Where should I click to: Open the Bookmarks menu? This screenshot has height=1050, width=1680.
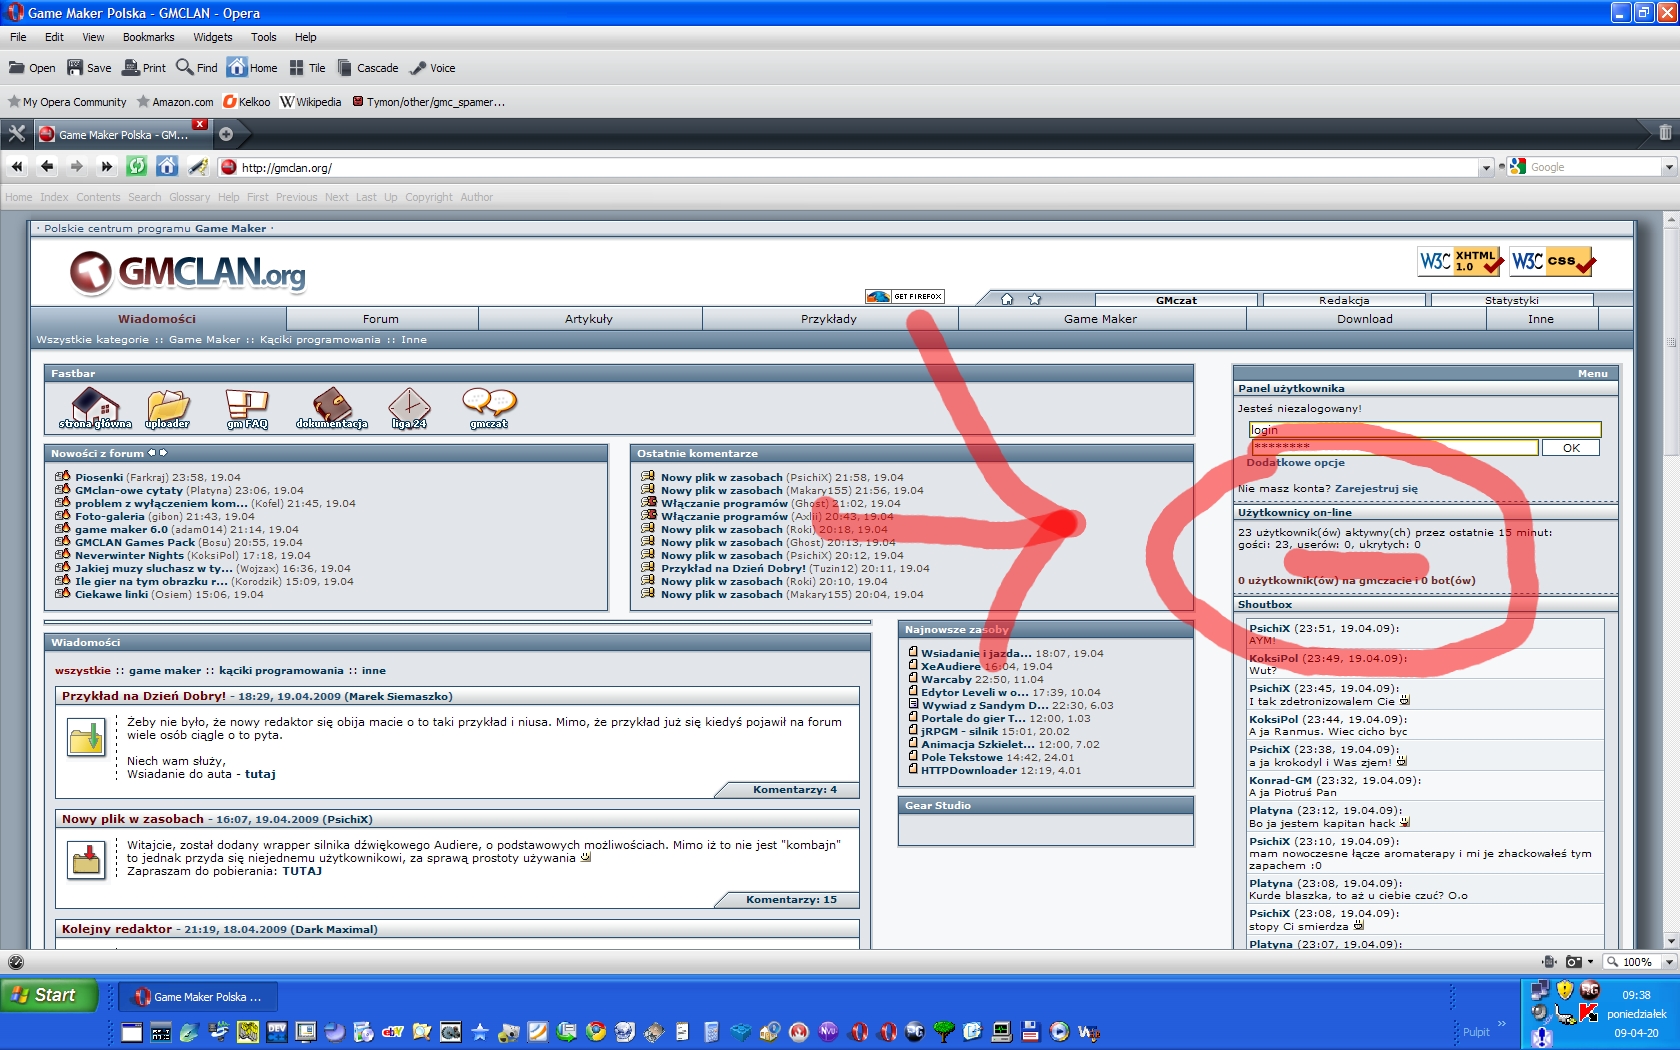coord(148,37)
